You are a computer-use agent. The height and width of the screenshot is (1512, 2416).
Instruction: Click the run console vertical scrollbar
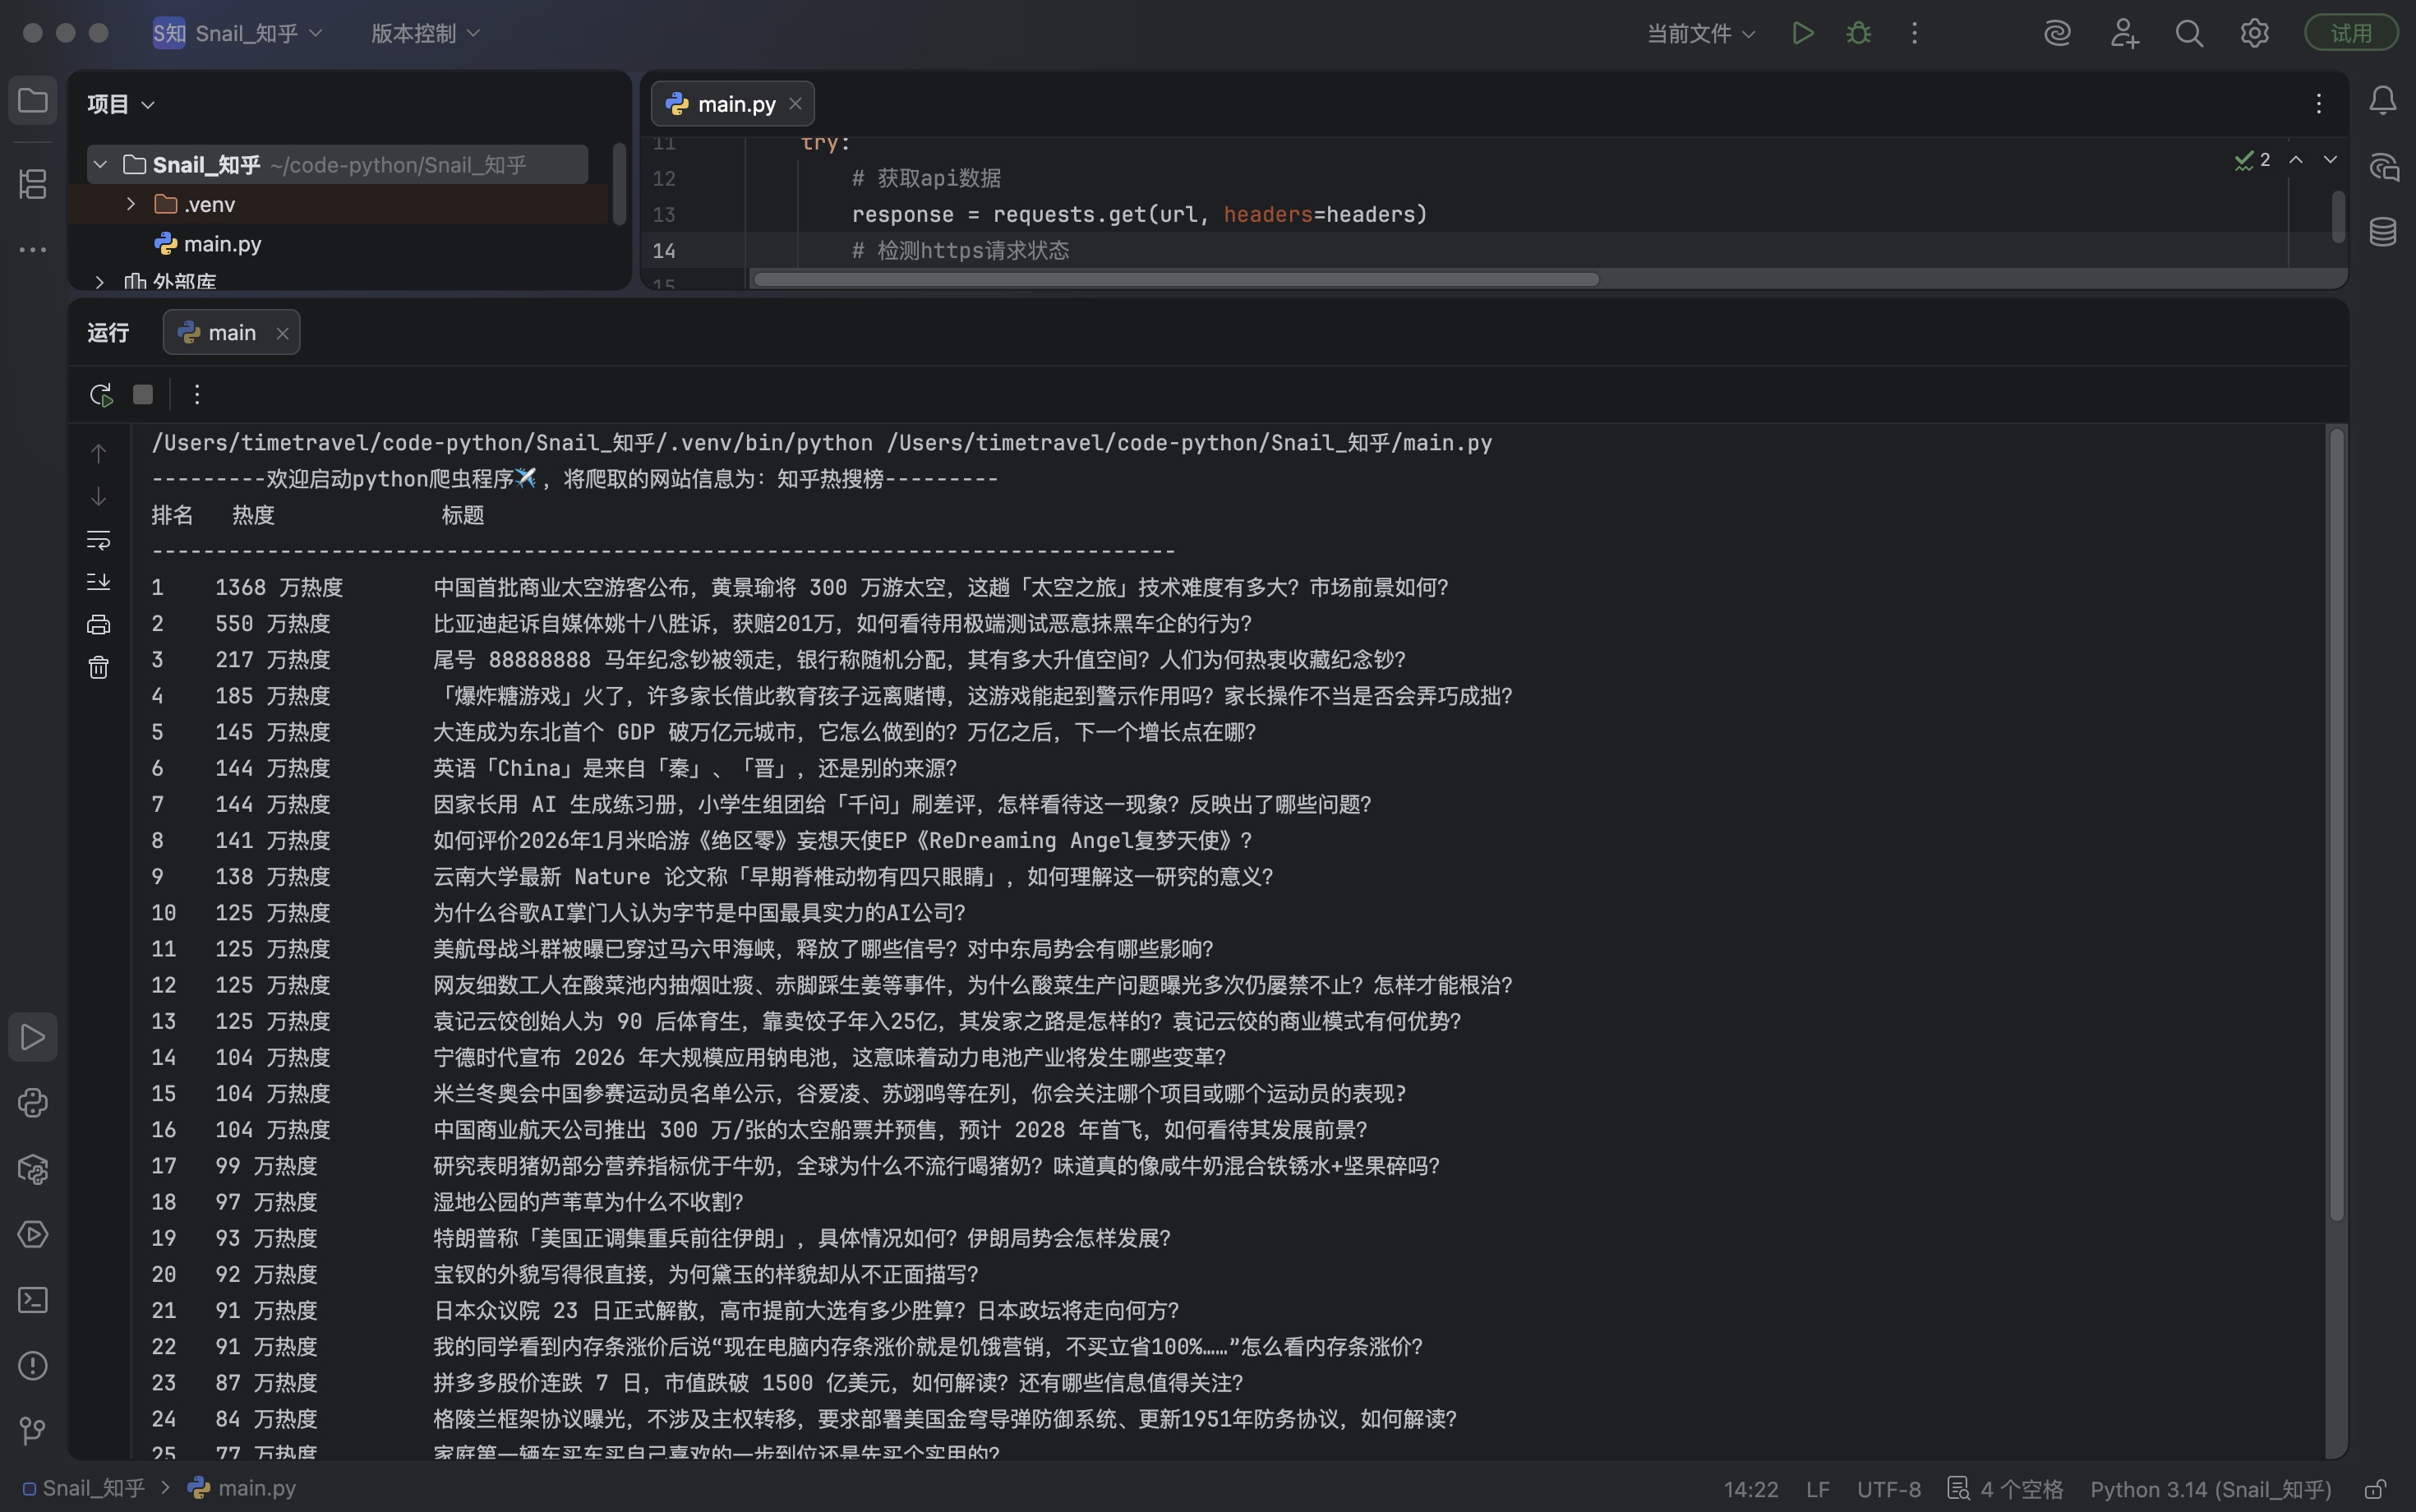(2336, 824)
